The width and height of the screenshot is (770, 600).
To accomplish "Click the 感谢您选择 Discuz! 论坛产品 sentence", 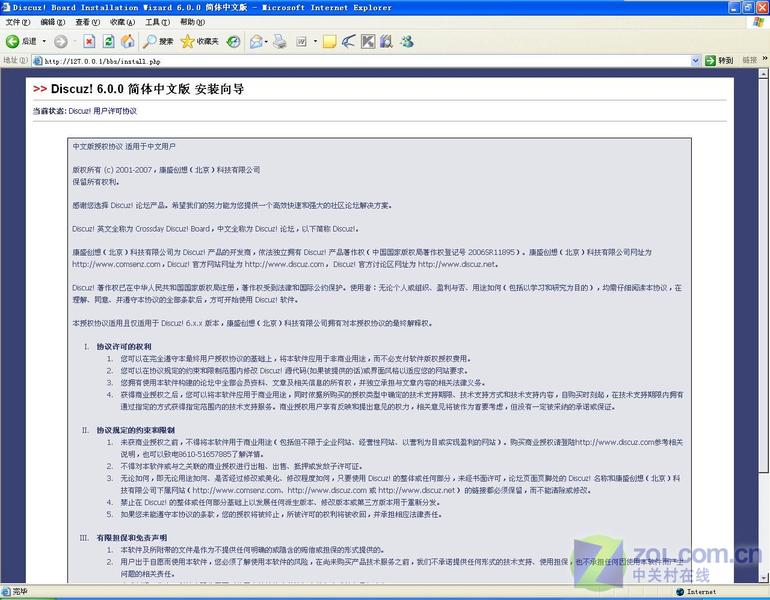I will pos(232,205).
